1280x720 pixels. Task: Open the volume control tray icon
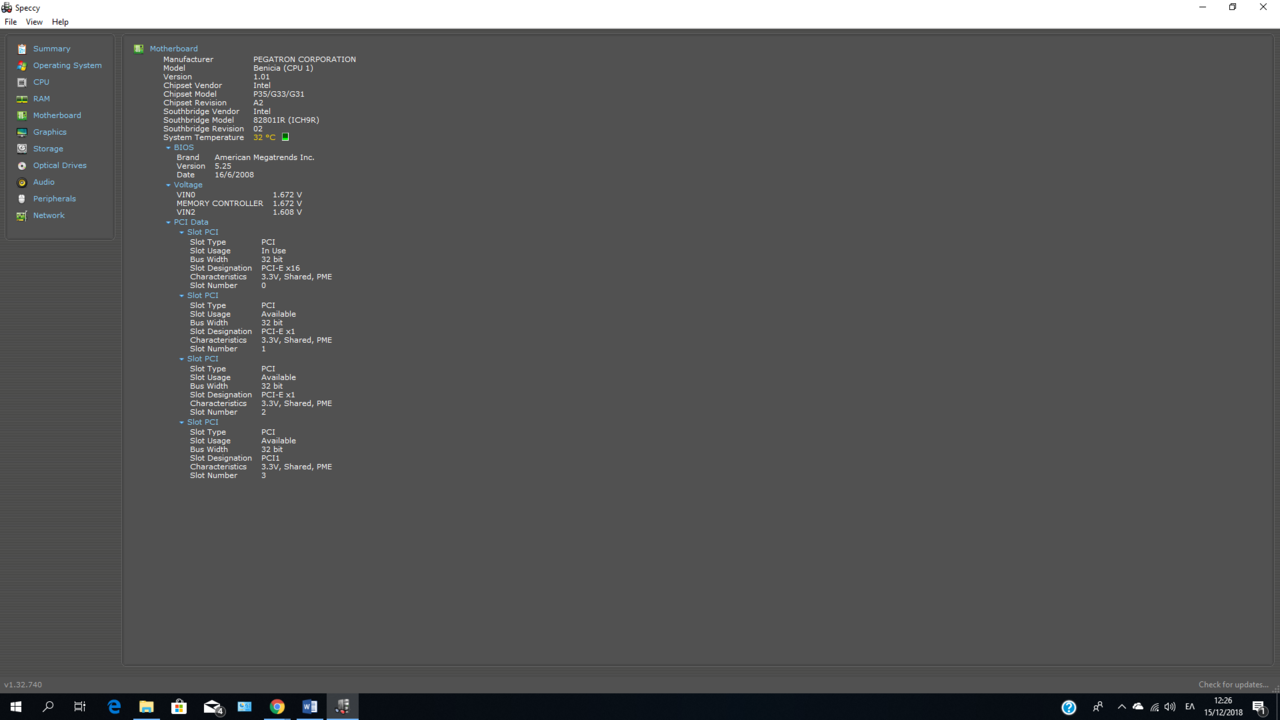pos(1170,707)
